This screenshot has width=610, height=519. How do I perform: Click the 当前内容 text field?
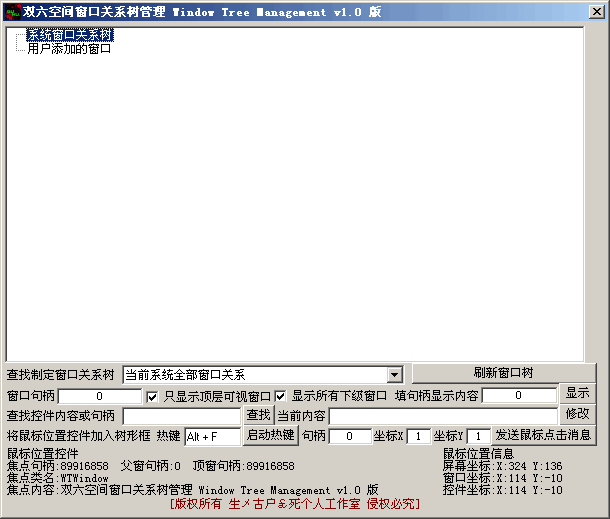[443, 416]
